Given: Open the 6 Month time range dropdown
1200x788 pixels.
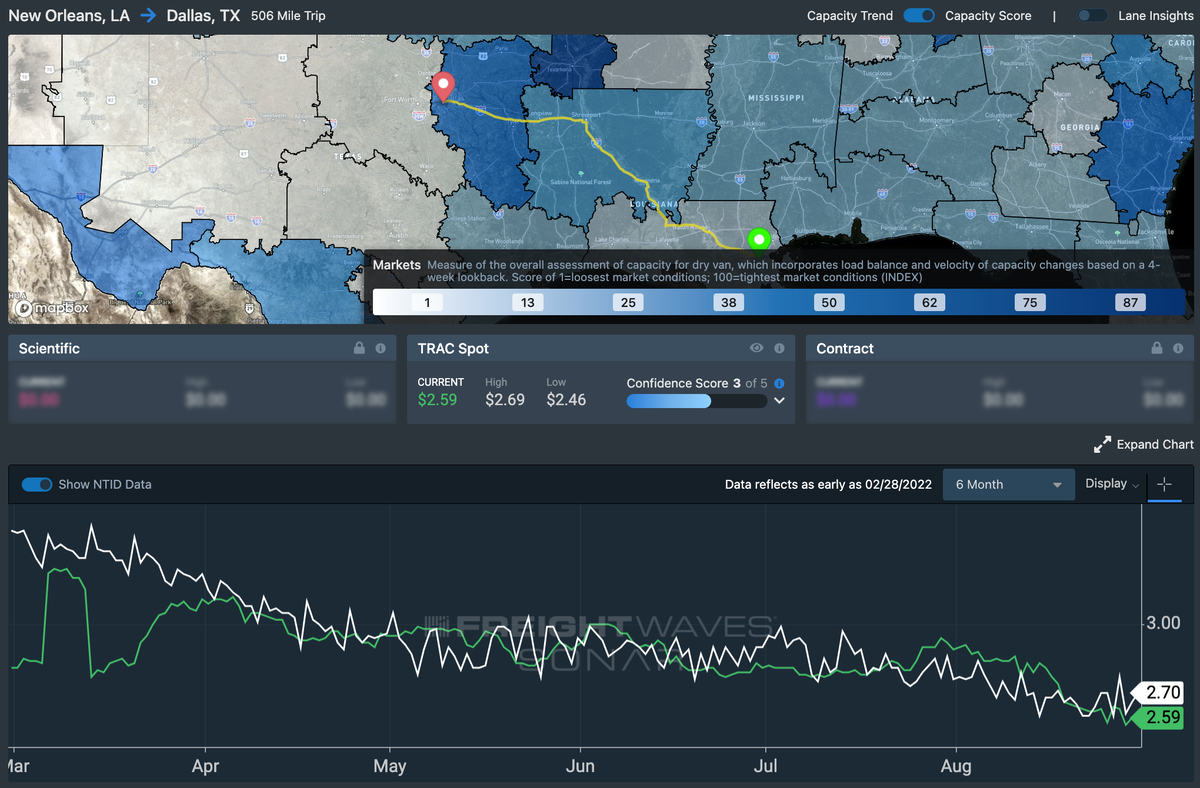Looking at the screenshot, I should click(1009, 484).
